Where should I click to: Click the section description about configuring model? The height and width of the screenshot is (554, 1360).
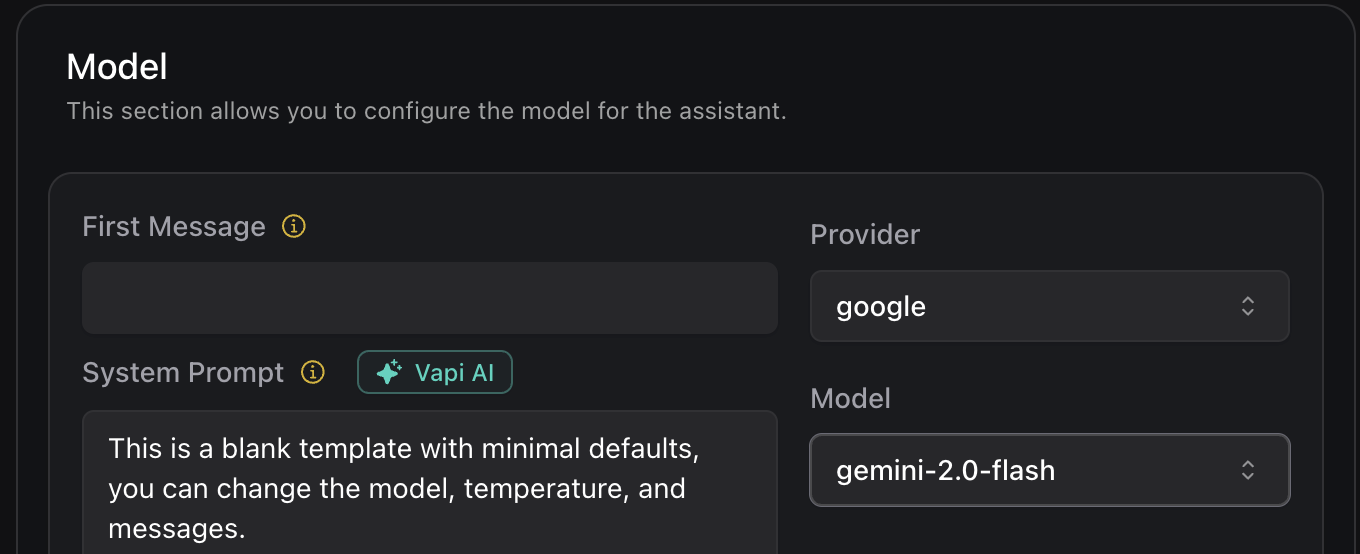[x=426, y=110]
